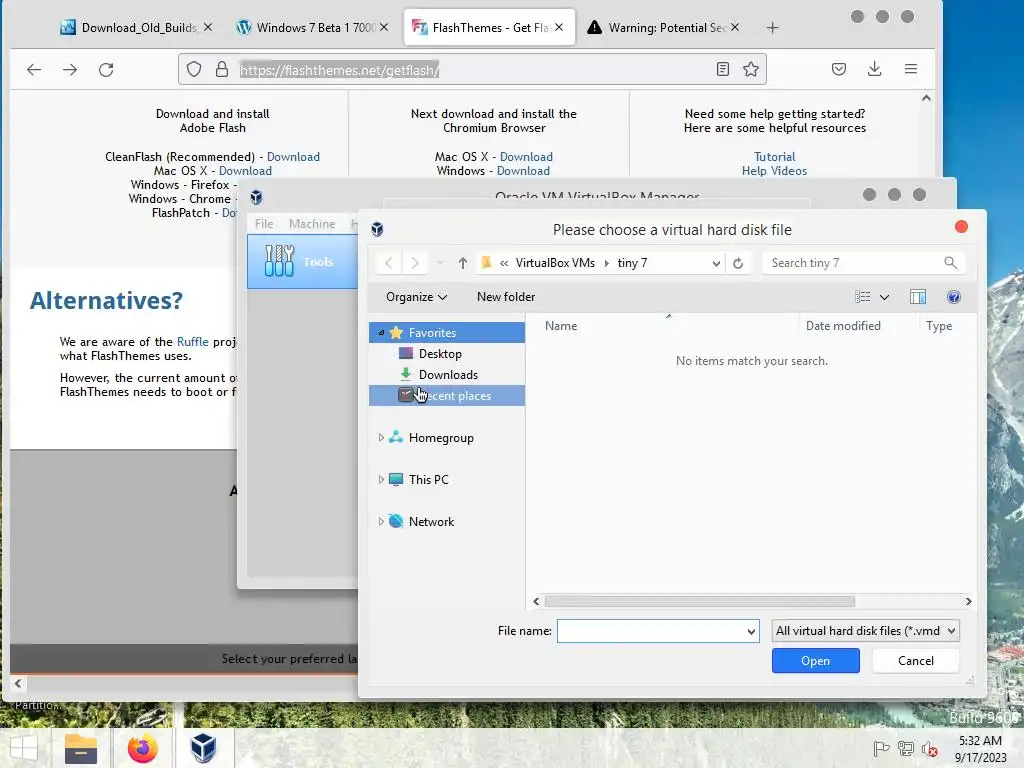1024x768 pixels.
Task: Click the New folder button
Action: pyautogui.click(x=506, y=297)
